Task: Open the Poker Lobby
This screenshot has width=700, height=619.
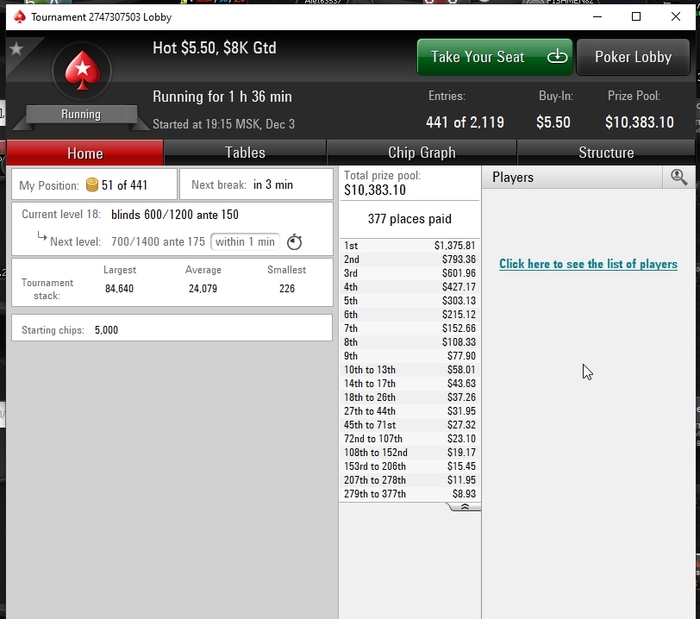Action: 633,57
